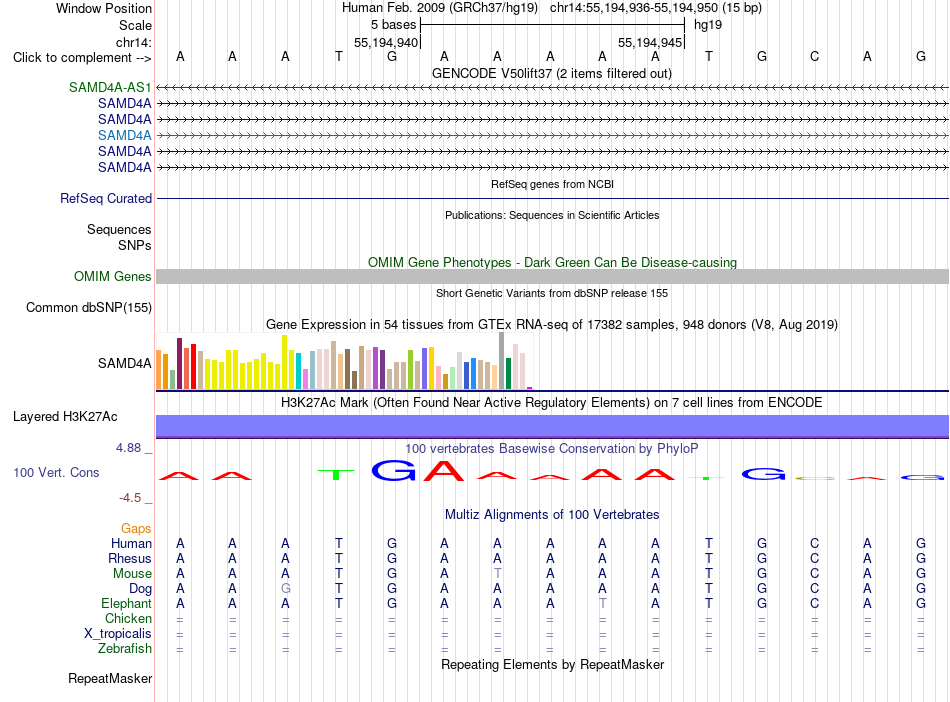Image resolution: width=950 pixels, height=702 pixels.
Task: Select the light-blue SAMD4A transcript label
Action: [x=124, y=135]
